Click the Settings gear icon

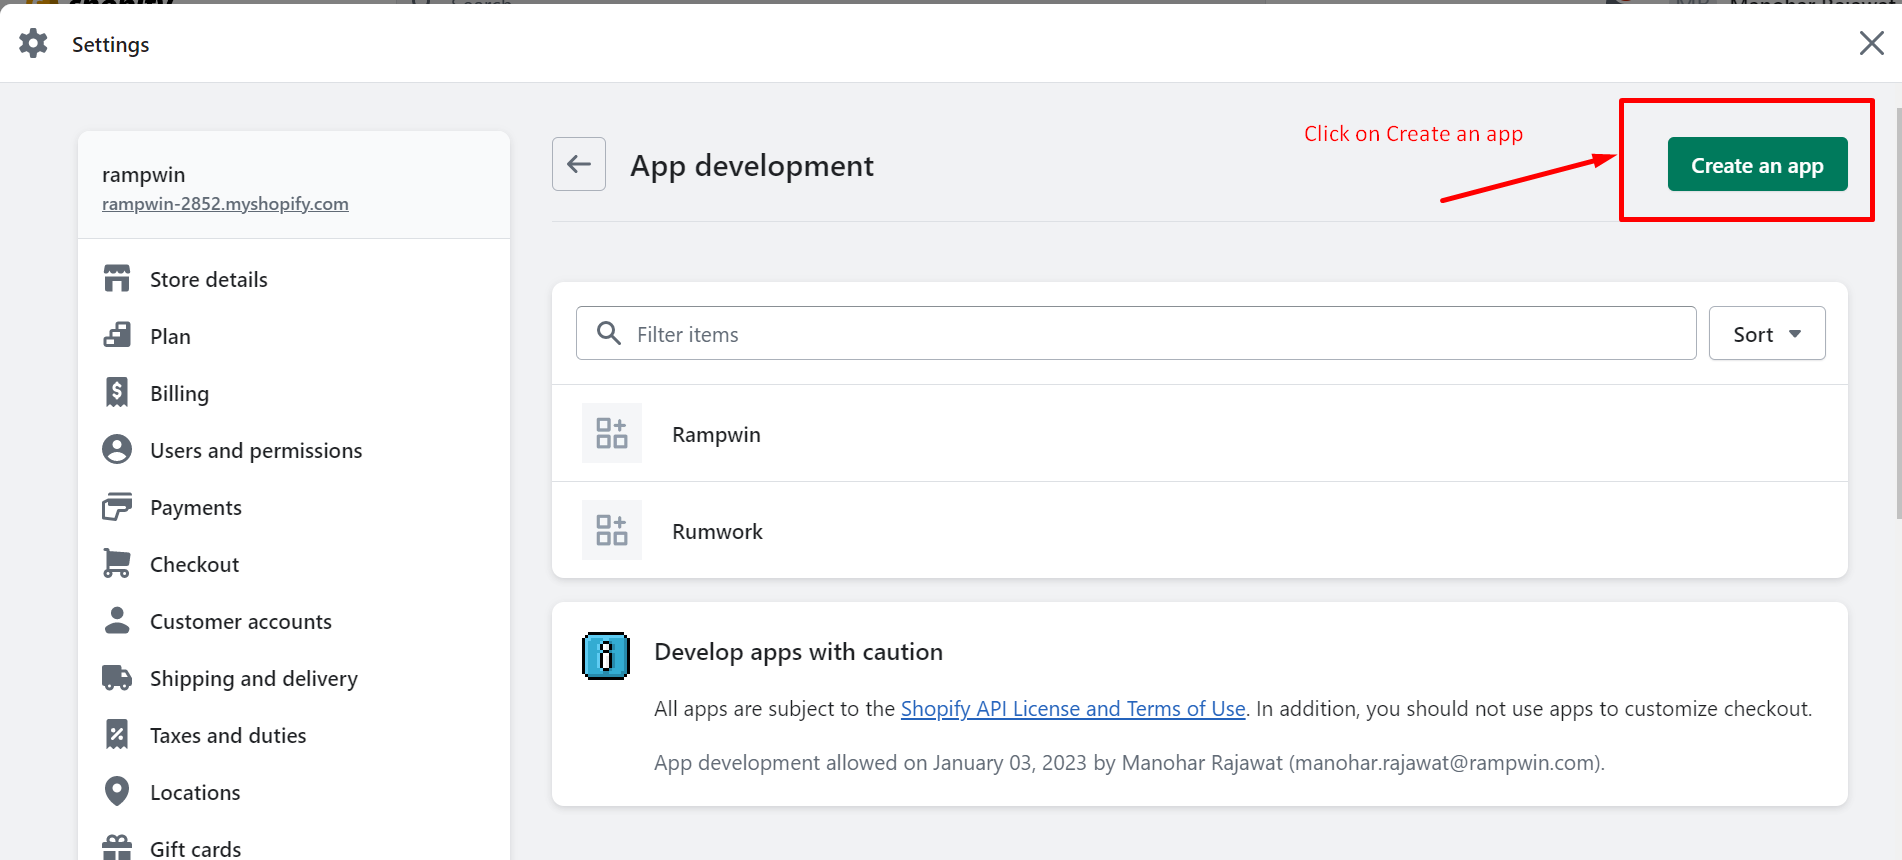[x=33, y=43]
